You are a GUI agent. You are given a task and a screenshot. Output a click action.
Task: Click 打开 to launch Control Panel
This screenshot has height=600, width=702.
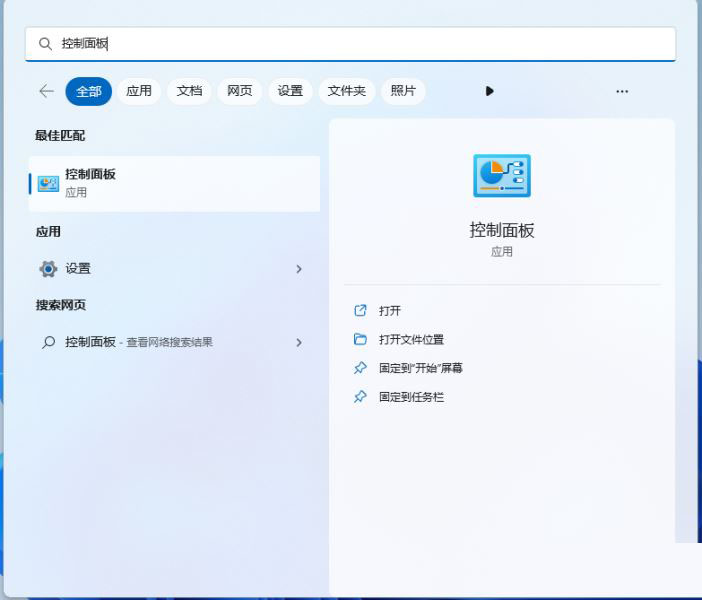point(390,311)
